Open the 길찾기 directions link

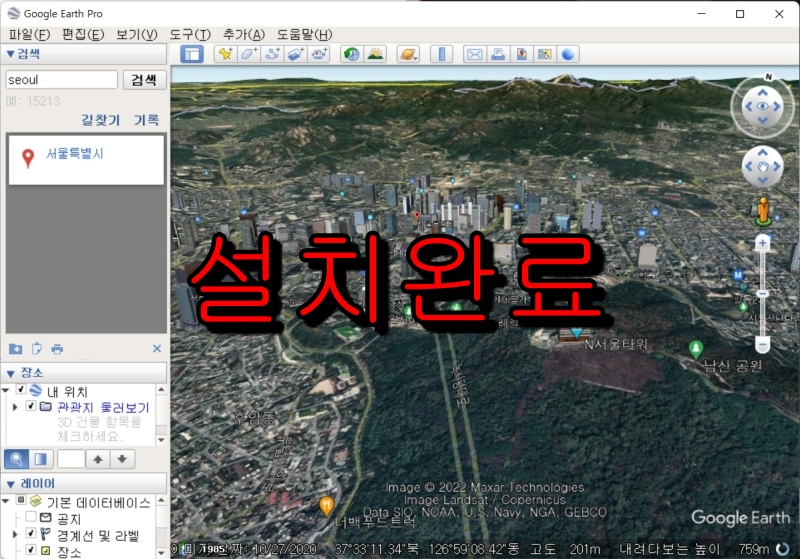101,120
